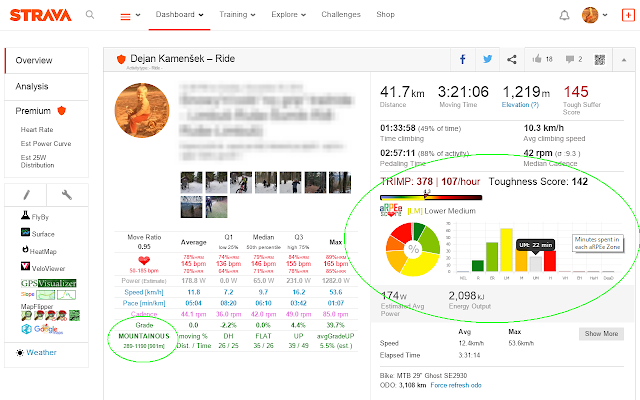The image size is (640, 400).
Task: Open Shop in top navigation
Action: coord(385,15)
